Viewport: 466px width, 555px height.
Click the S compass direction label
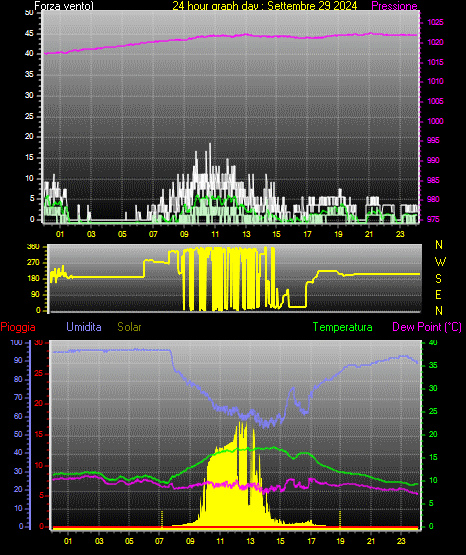click(x=438, y=279)
